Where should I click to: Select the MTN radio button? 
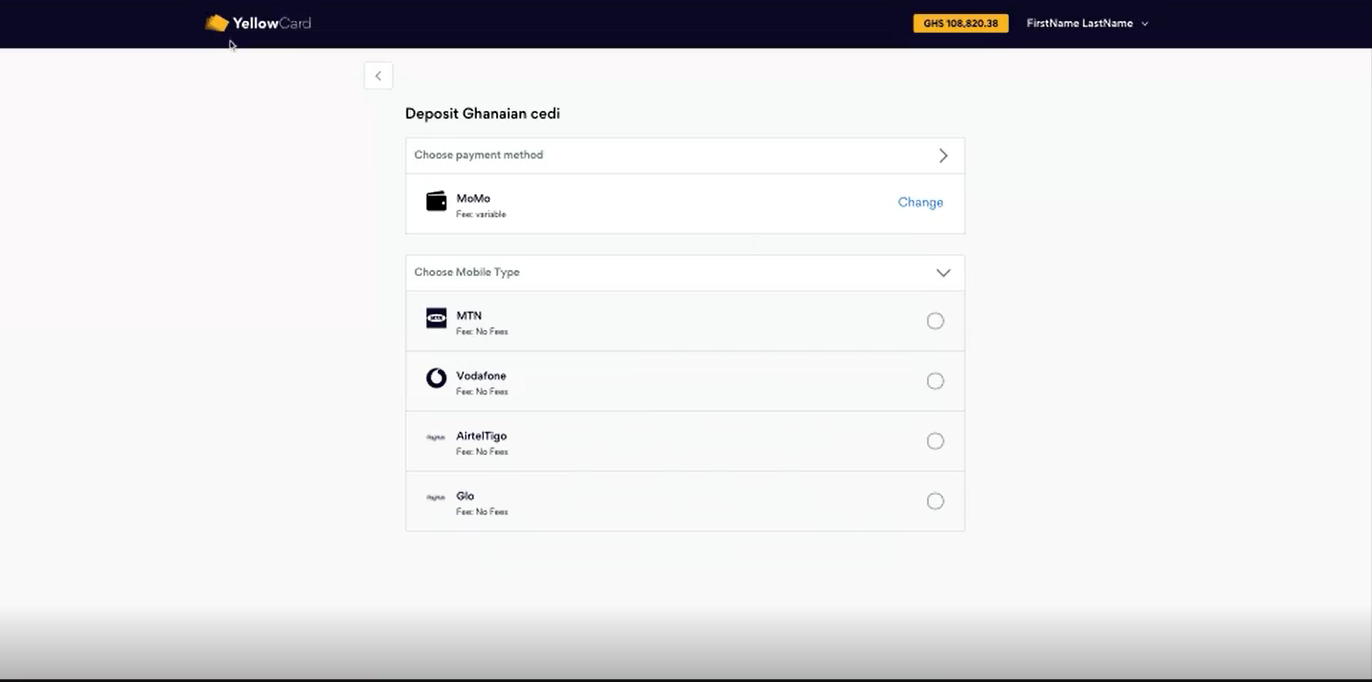935,321
